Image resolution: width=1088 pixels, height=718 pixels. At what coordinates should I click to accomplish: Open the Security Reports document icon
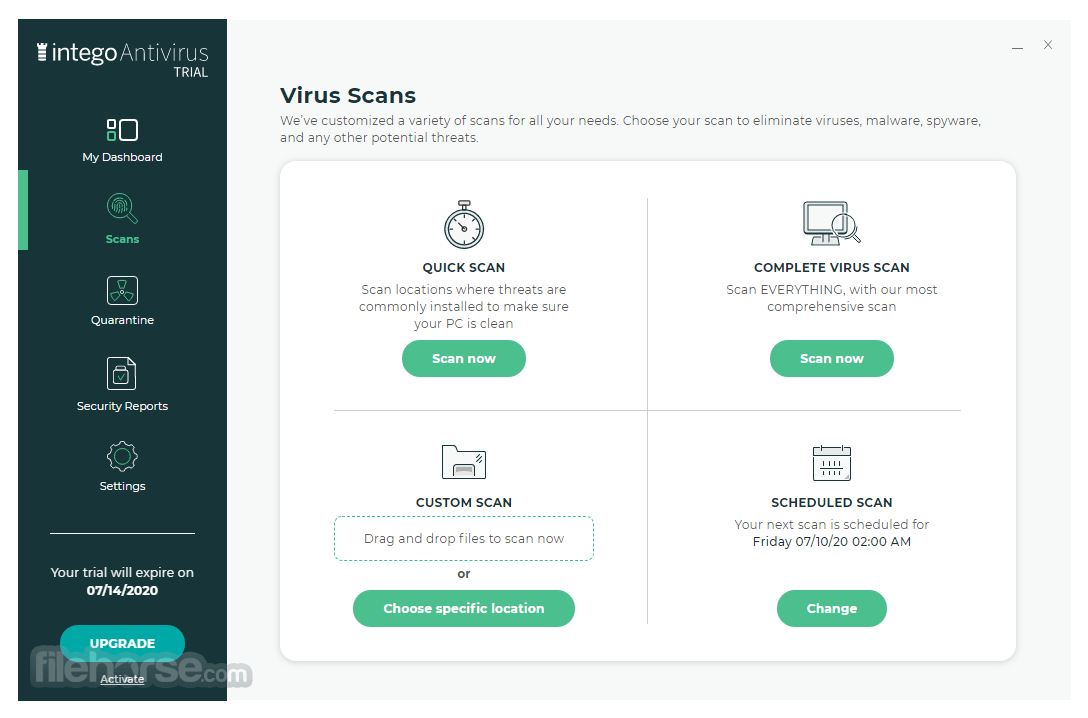(121, 373)
